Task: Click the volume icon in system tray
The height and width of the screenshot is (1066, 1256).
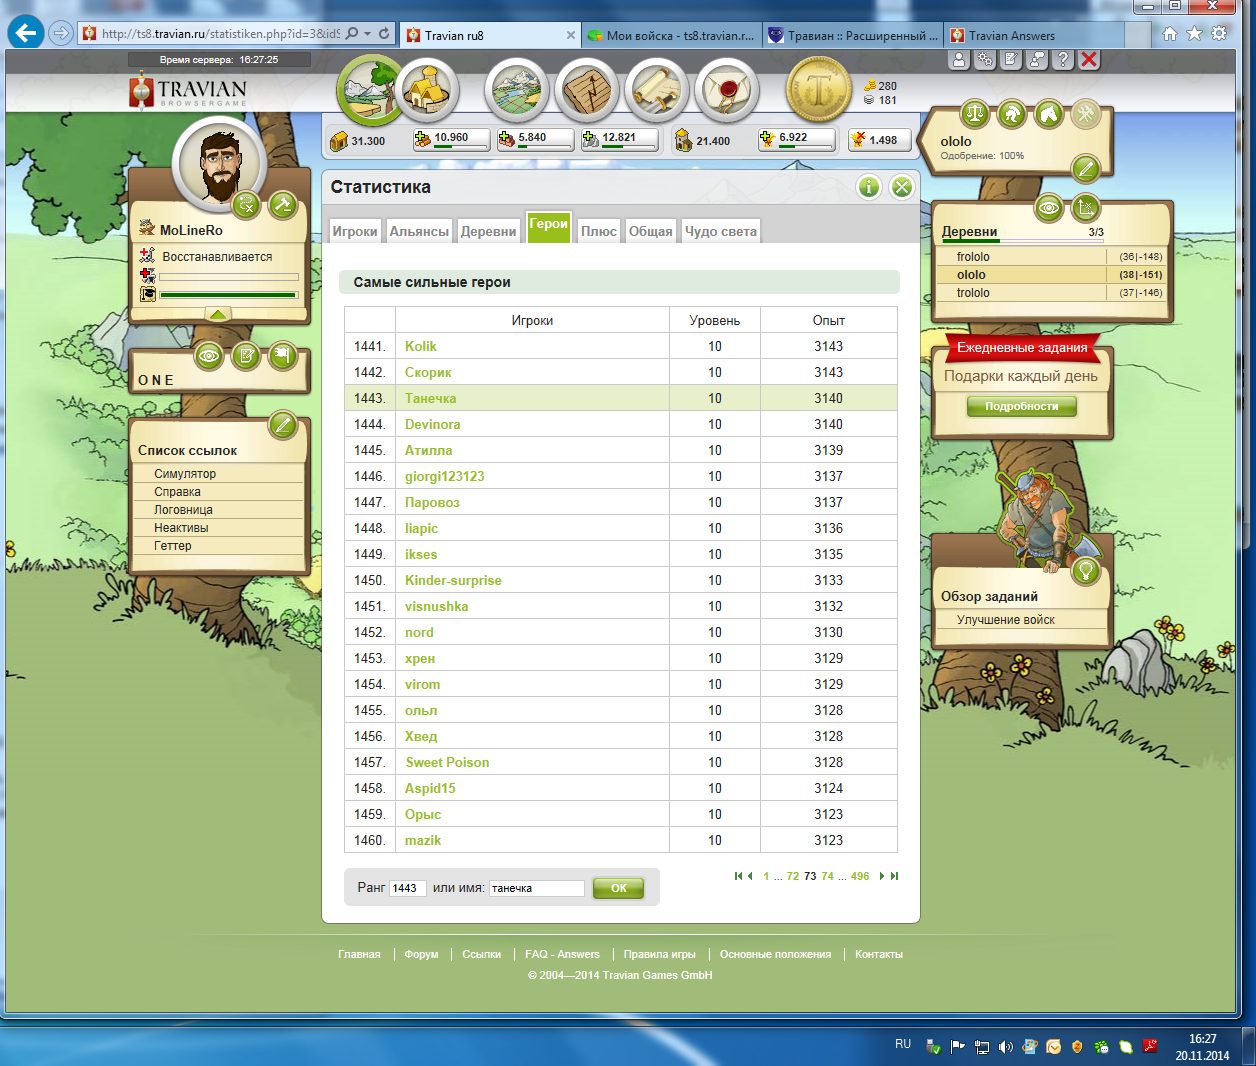Action: pos(1005,1047)
